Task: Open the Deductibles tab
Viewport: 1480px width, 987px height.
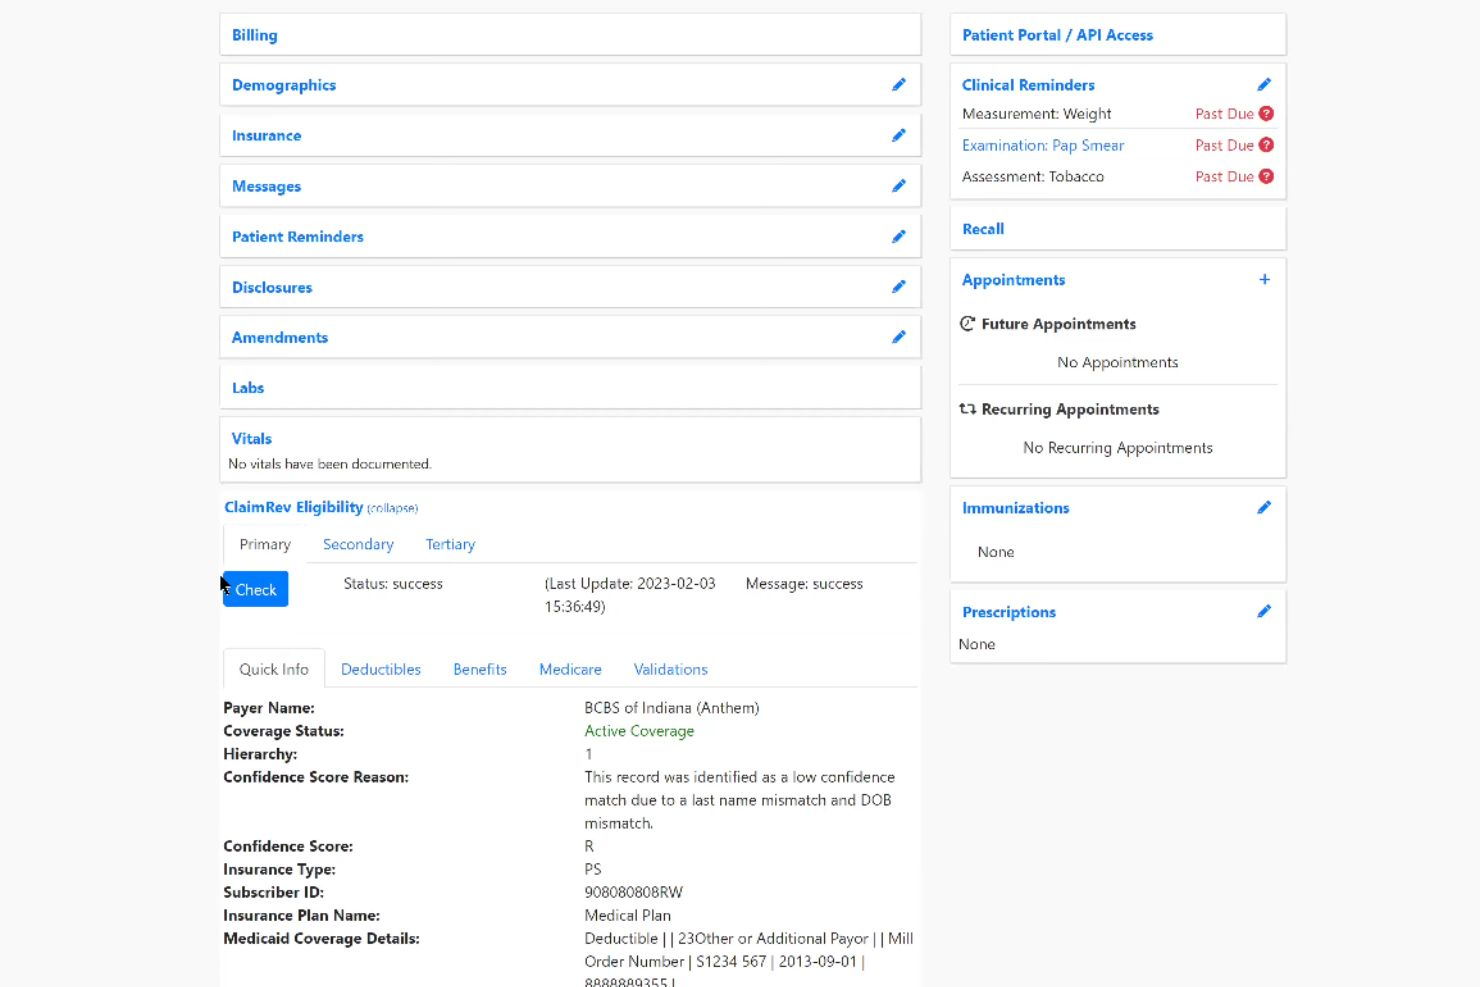Action: [381, 669]
